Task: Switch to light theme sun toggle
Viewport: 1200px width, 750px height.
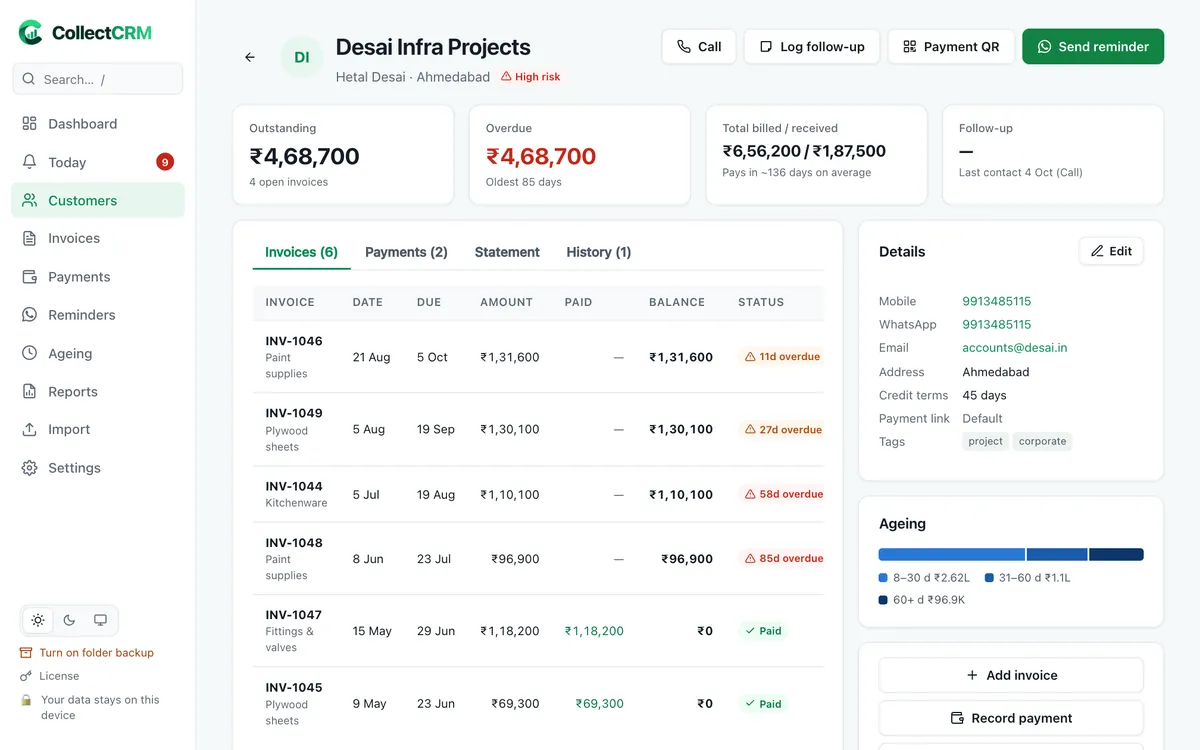Action: tap(38, 620)
